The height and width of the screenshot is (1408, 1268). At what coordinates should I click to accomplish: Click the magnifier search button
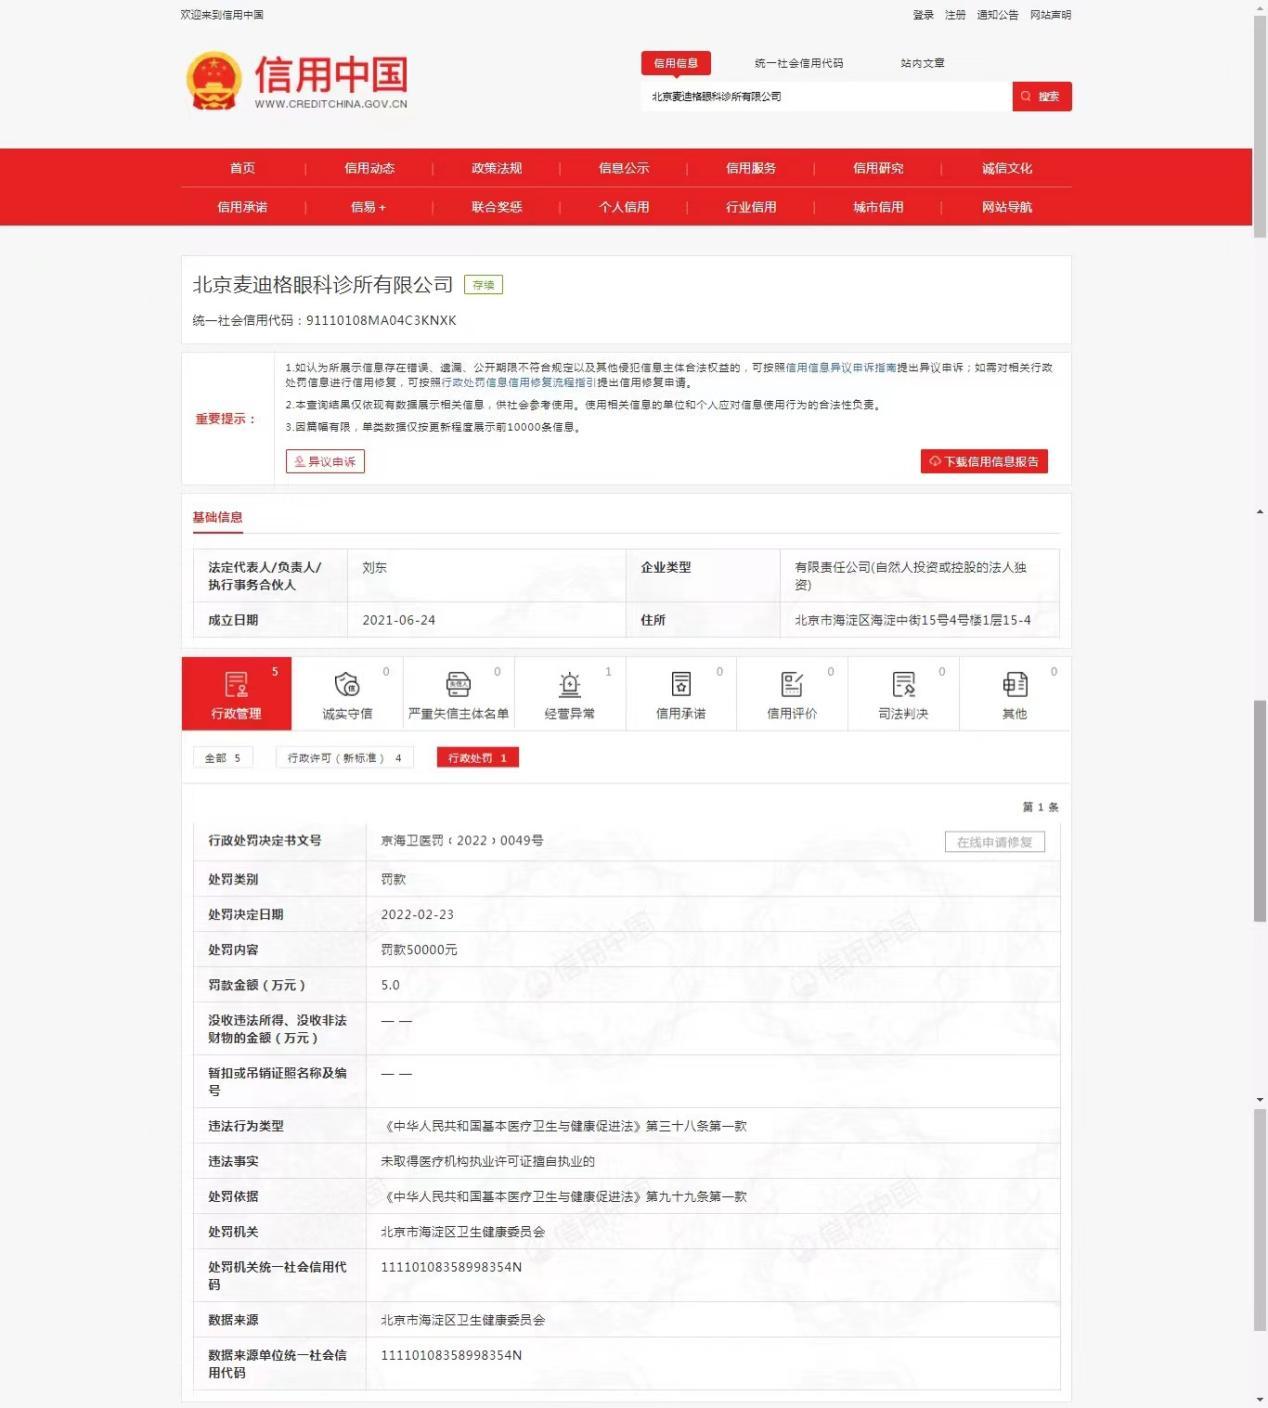coord(1042,96)
